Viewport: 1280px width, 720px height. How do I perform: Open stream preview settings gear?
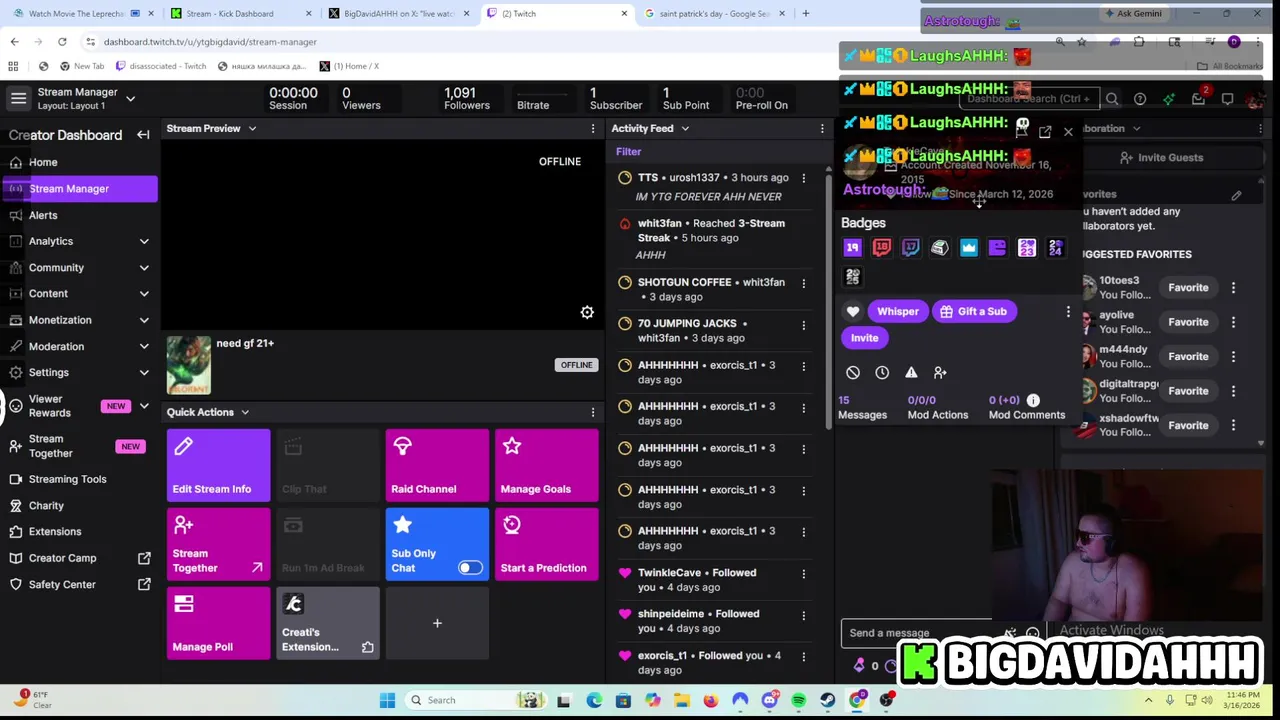coord(587,313)
